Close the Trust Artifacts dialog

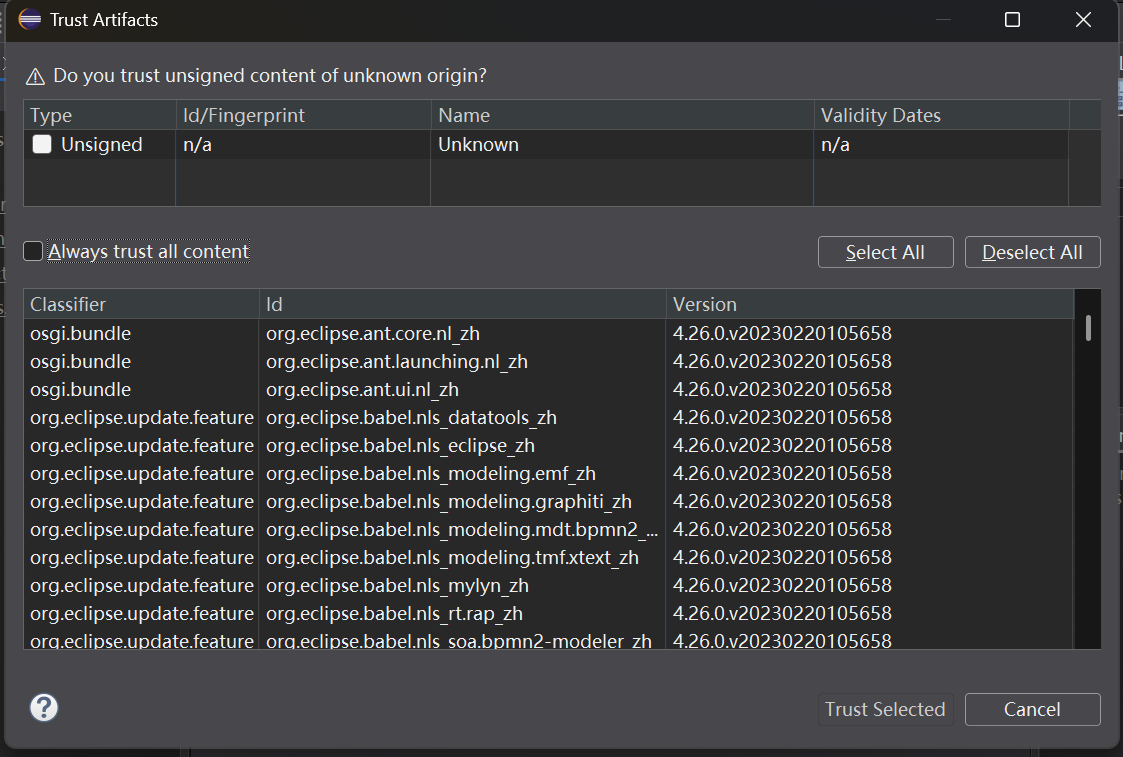pyautogui.click(x=1083, y=20)
